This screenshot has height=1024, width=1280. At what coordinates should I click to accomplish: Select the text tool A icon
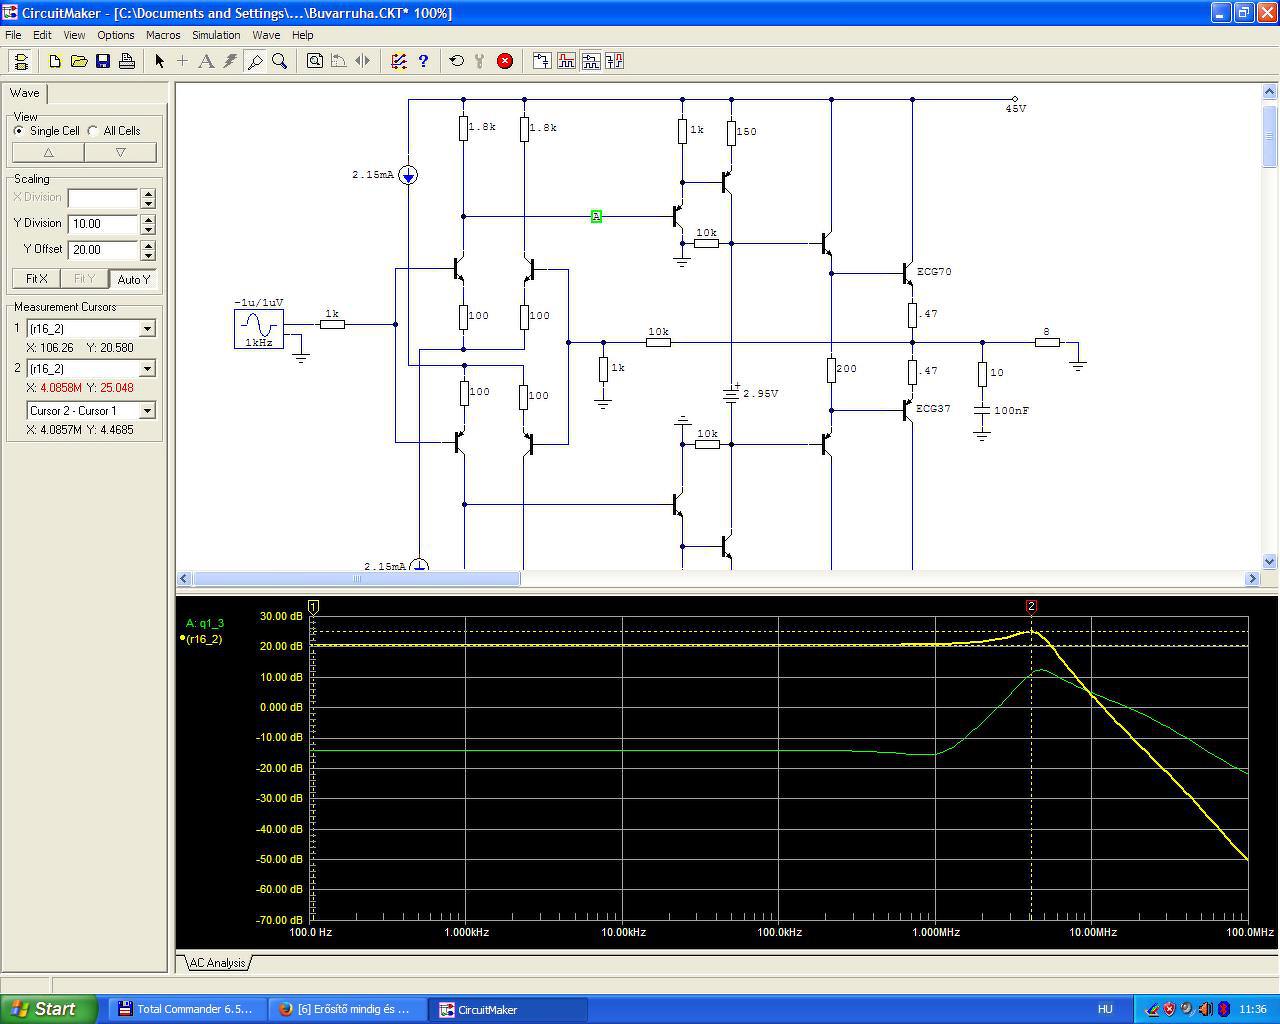tap(206, 61)
